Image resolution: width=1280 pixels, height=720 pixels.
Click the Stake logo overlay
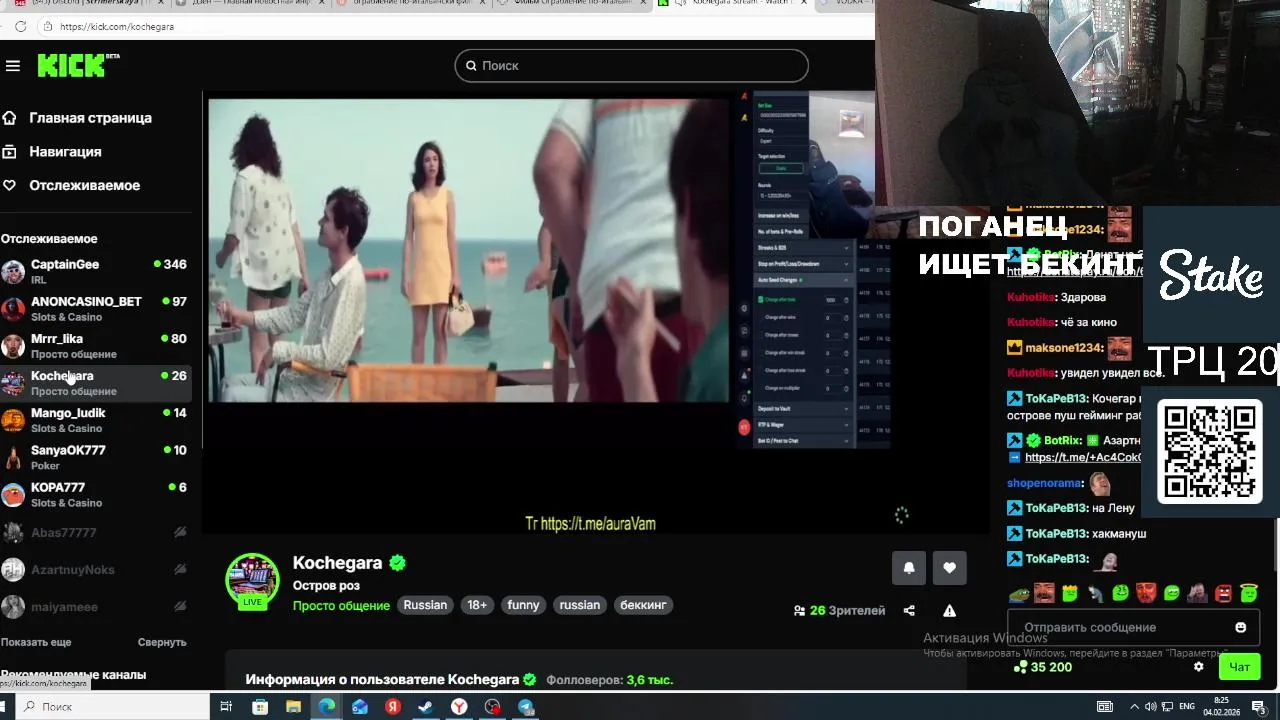coord(1211,274)
